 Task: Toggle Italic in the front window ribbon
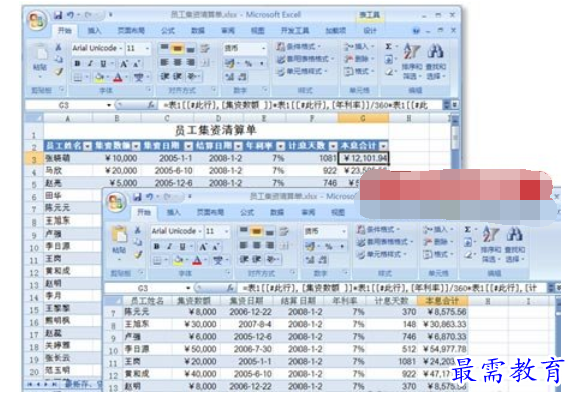[170, 247]
